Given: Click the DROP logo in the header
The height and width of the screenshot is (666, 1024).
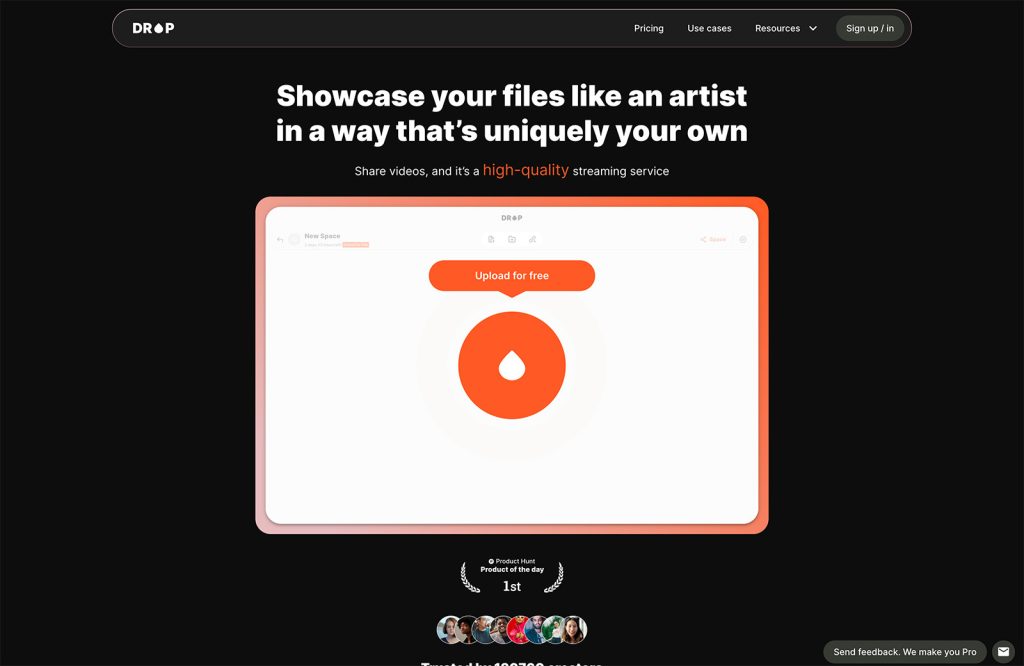Looking at the screenshot, I should coord(153,28).
